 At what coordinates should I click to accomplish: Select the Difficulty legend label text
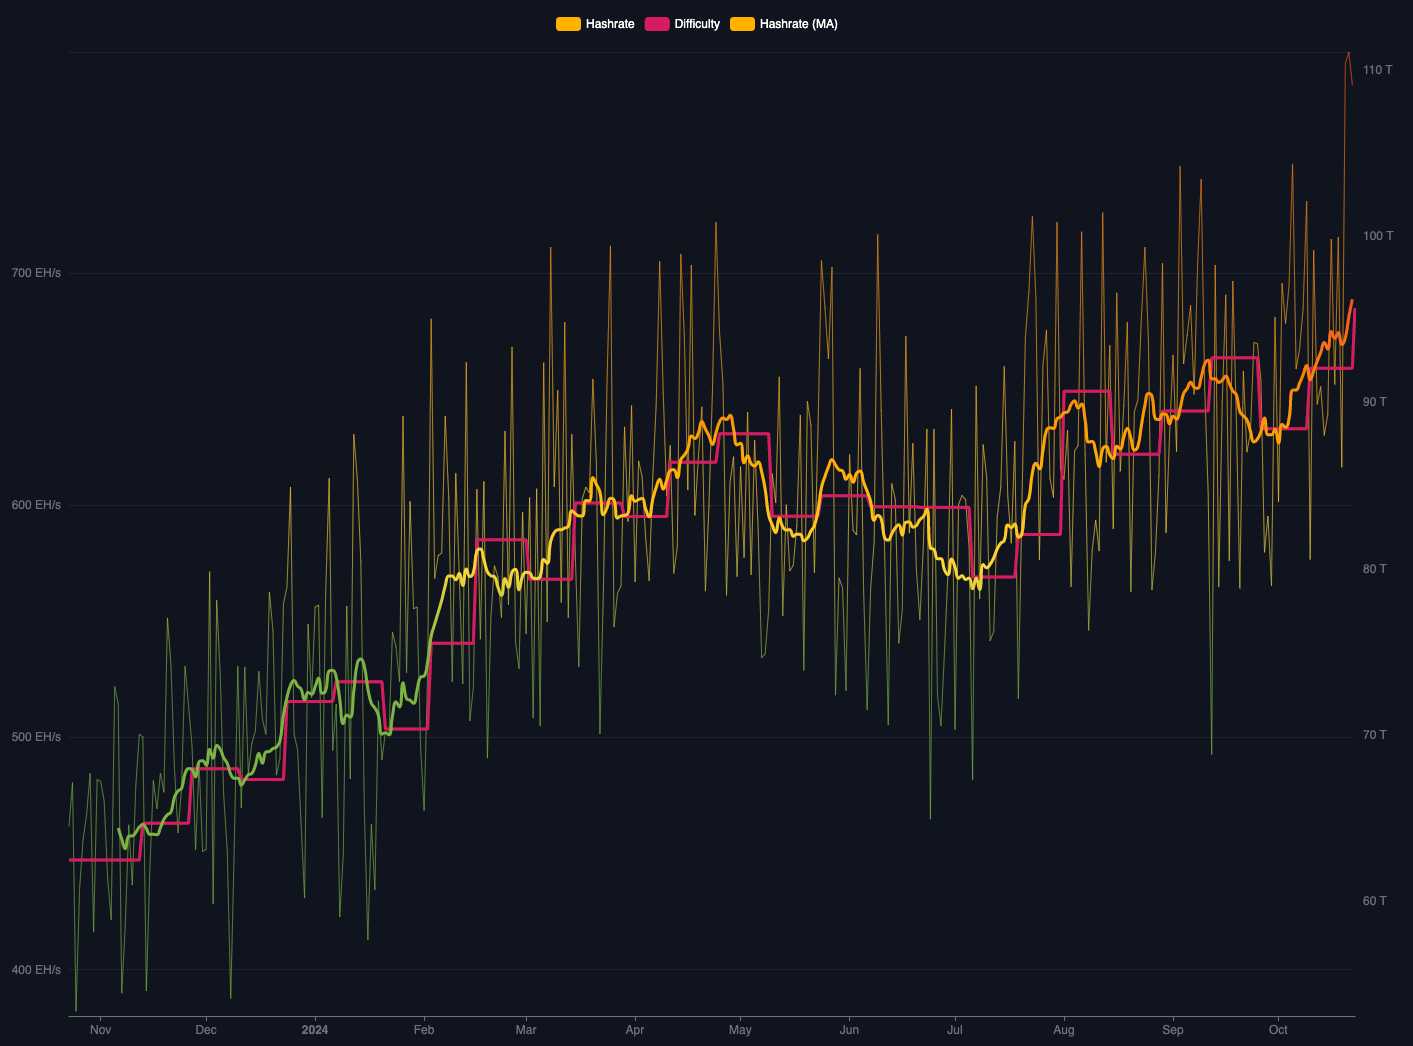pos(696,23)
